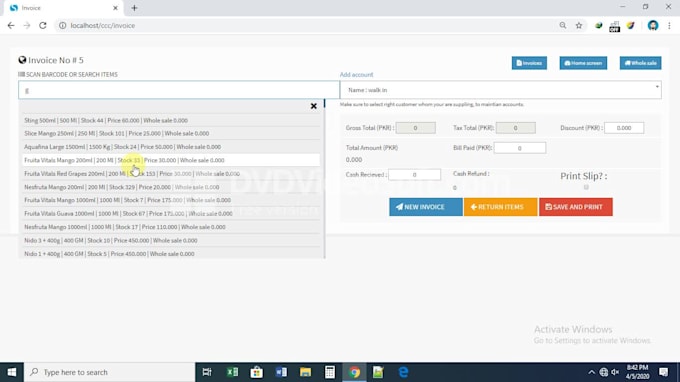The height and width of the screenshot is (382, 680).
Task: Open Microsoft Store from taskbar
Action: 256,372
